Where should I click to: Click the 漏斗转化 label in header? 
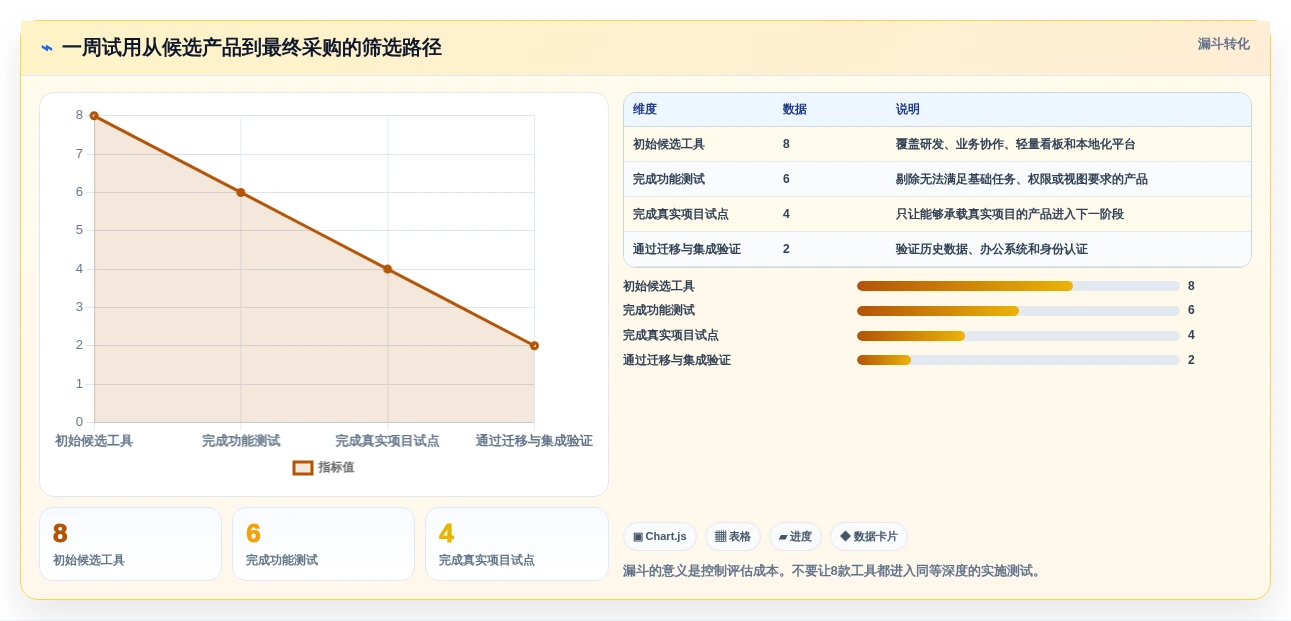[x=1224, y=44]
